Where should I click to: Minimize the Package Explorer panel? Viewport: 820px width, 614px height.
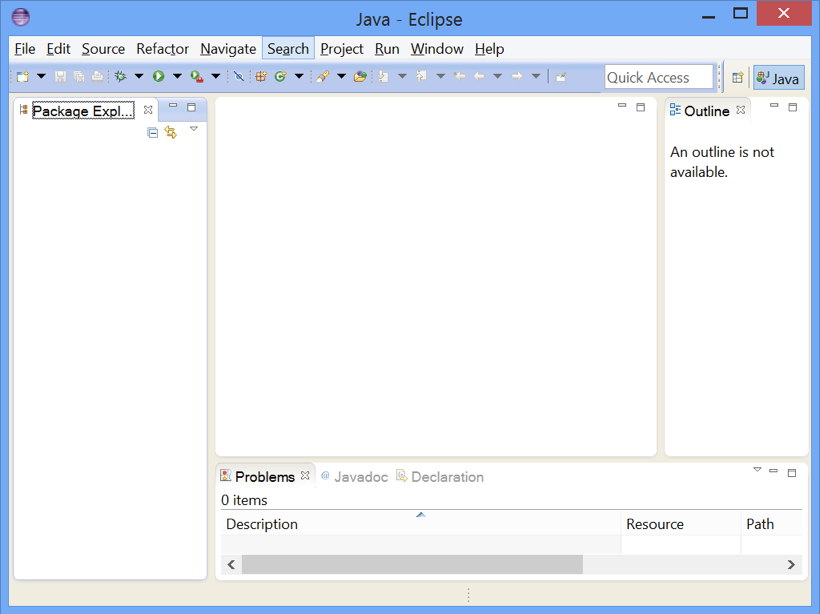click(x=173, y=106)
